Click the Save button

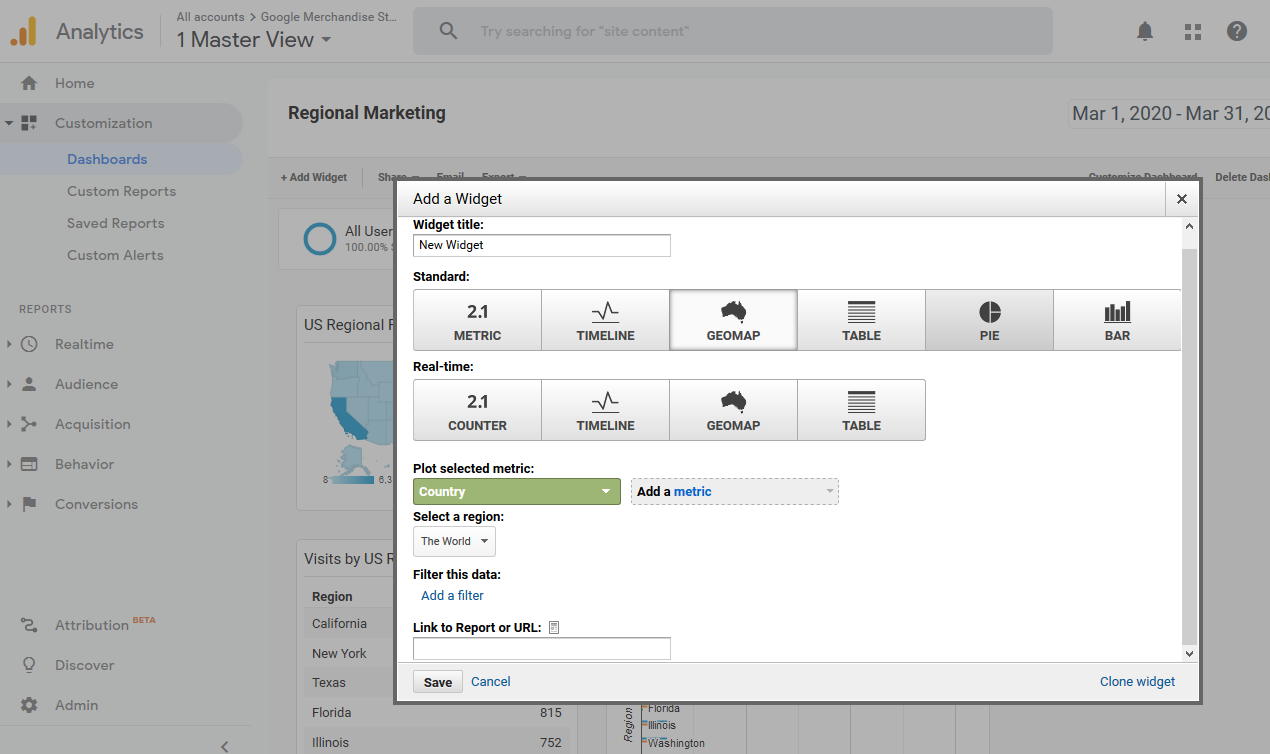coord(437,682)
